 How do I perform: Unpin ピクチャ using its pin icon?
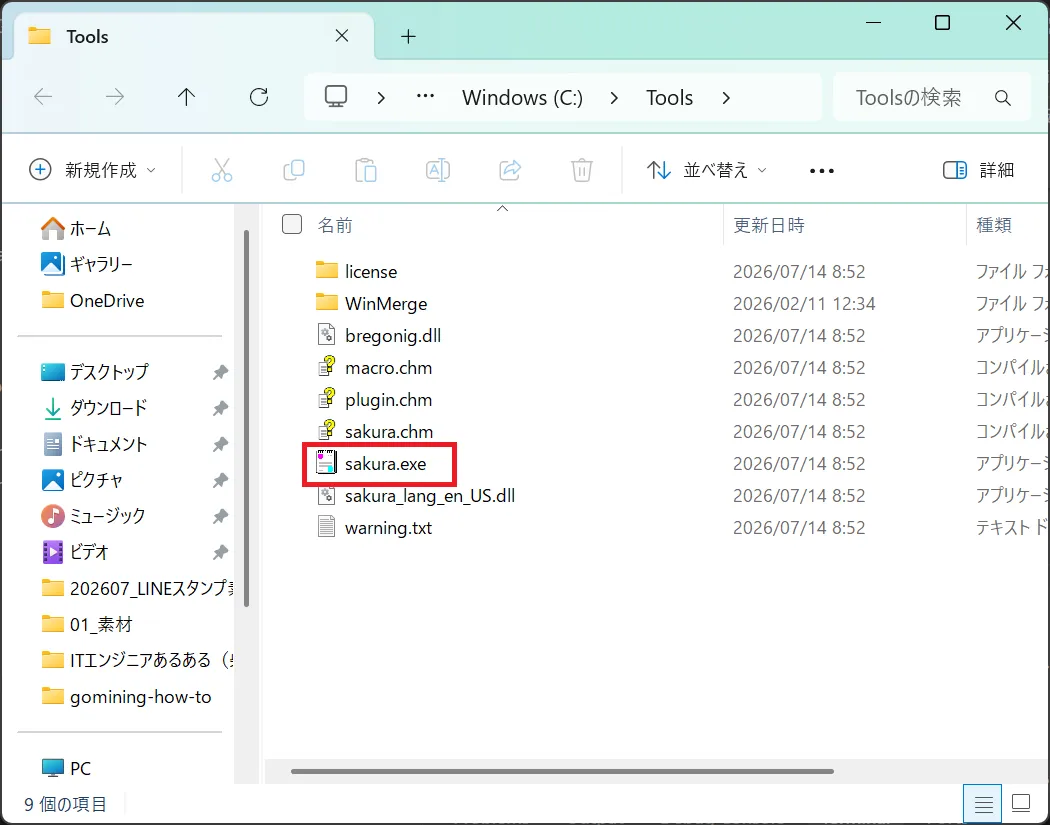[x=220, y=481]
